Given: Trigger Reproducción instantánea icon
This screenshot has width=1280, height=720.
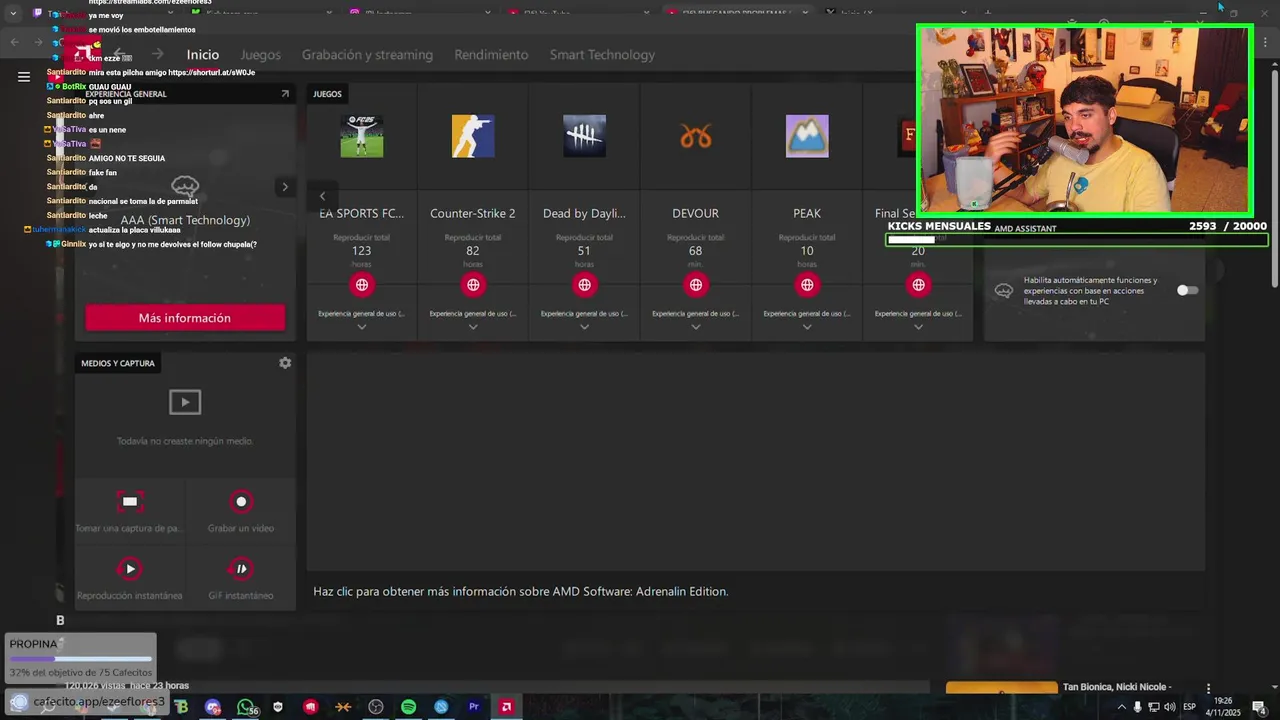Looking at the screenshot, I should 130,569.
